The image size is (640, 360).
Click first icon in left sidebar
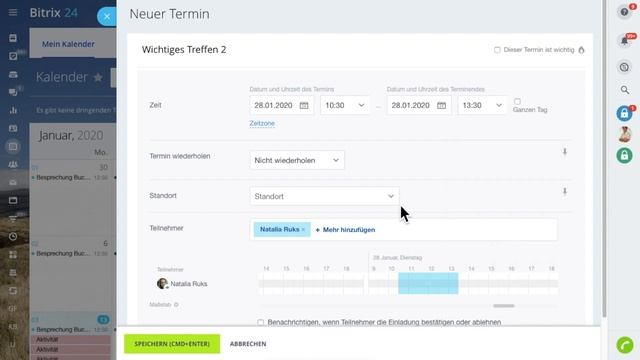[13, 38]
